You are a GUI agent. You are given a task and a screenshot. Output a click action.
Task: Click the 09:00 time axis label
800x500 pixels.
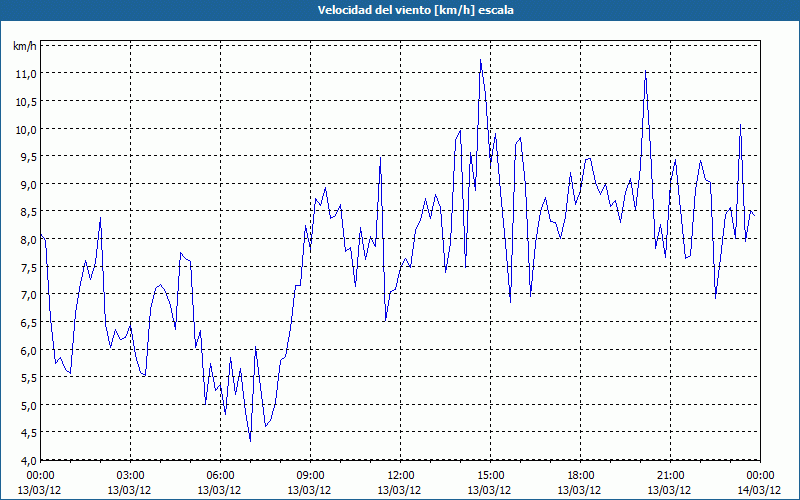[310, 476]
